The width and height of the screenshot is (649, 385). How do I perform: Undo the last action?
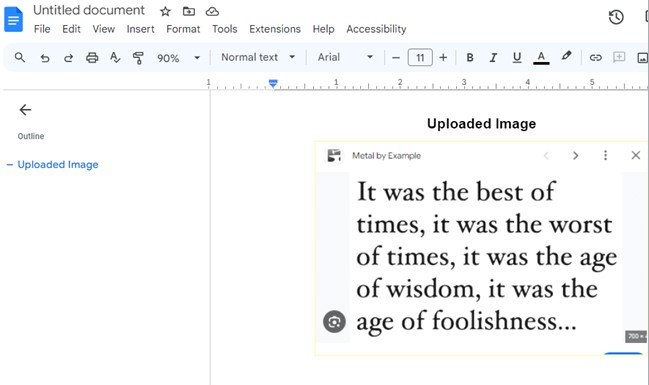(x=45, y=58)
